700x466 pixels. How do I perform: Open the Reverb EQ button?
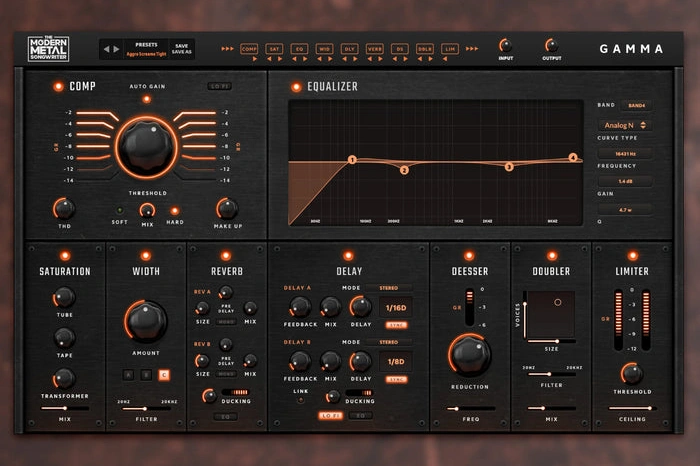click(x=226, y=417)
